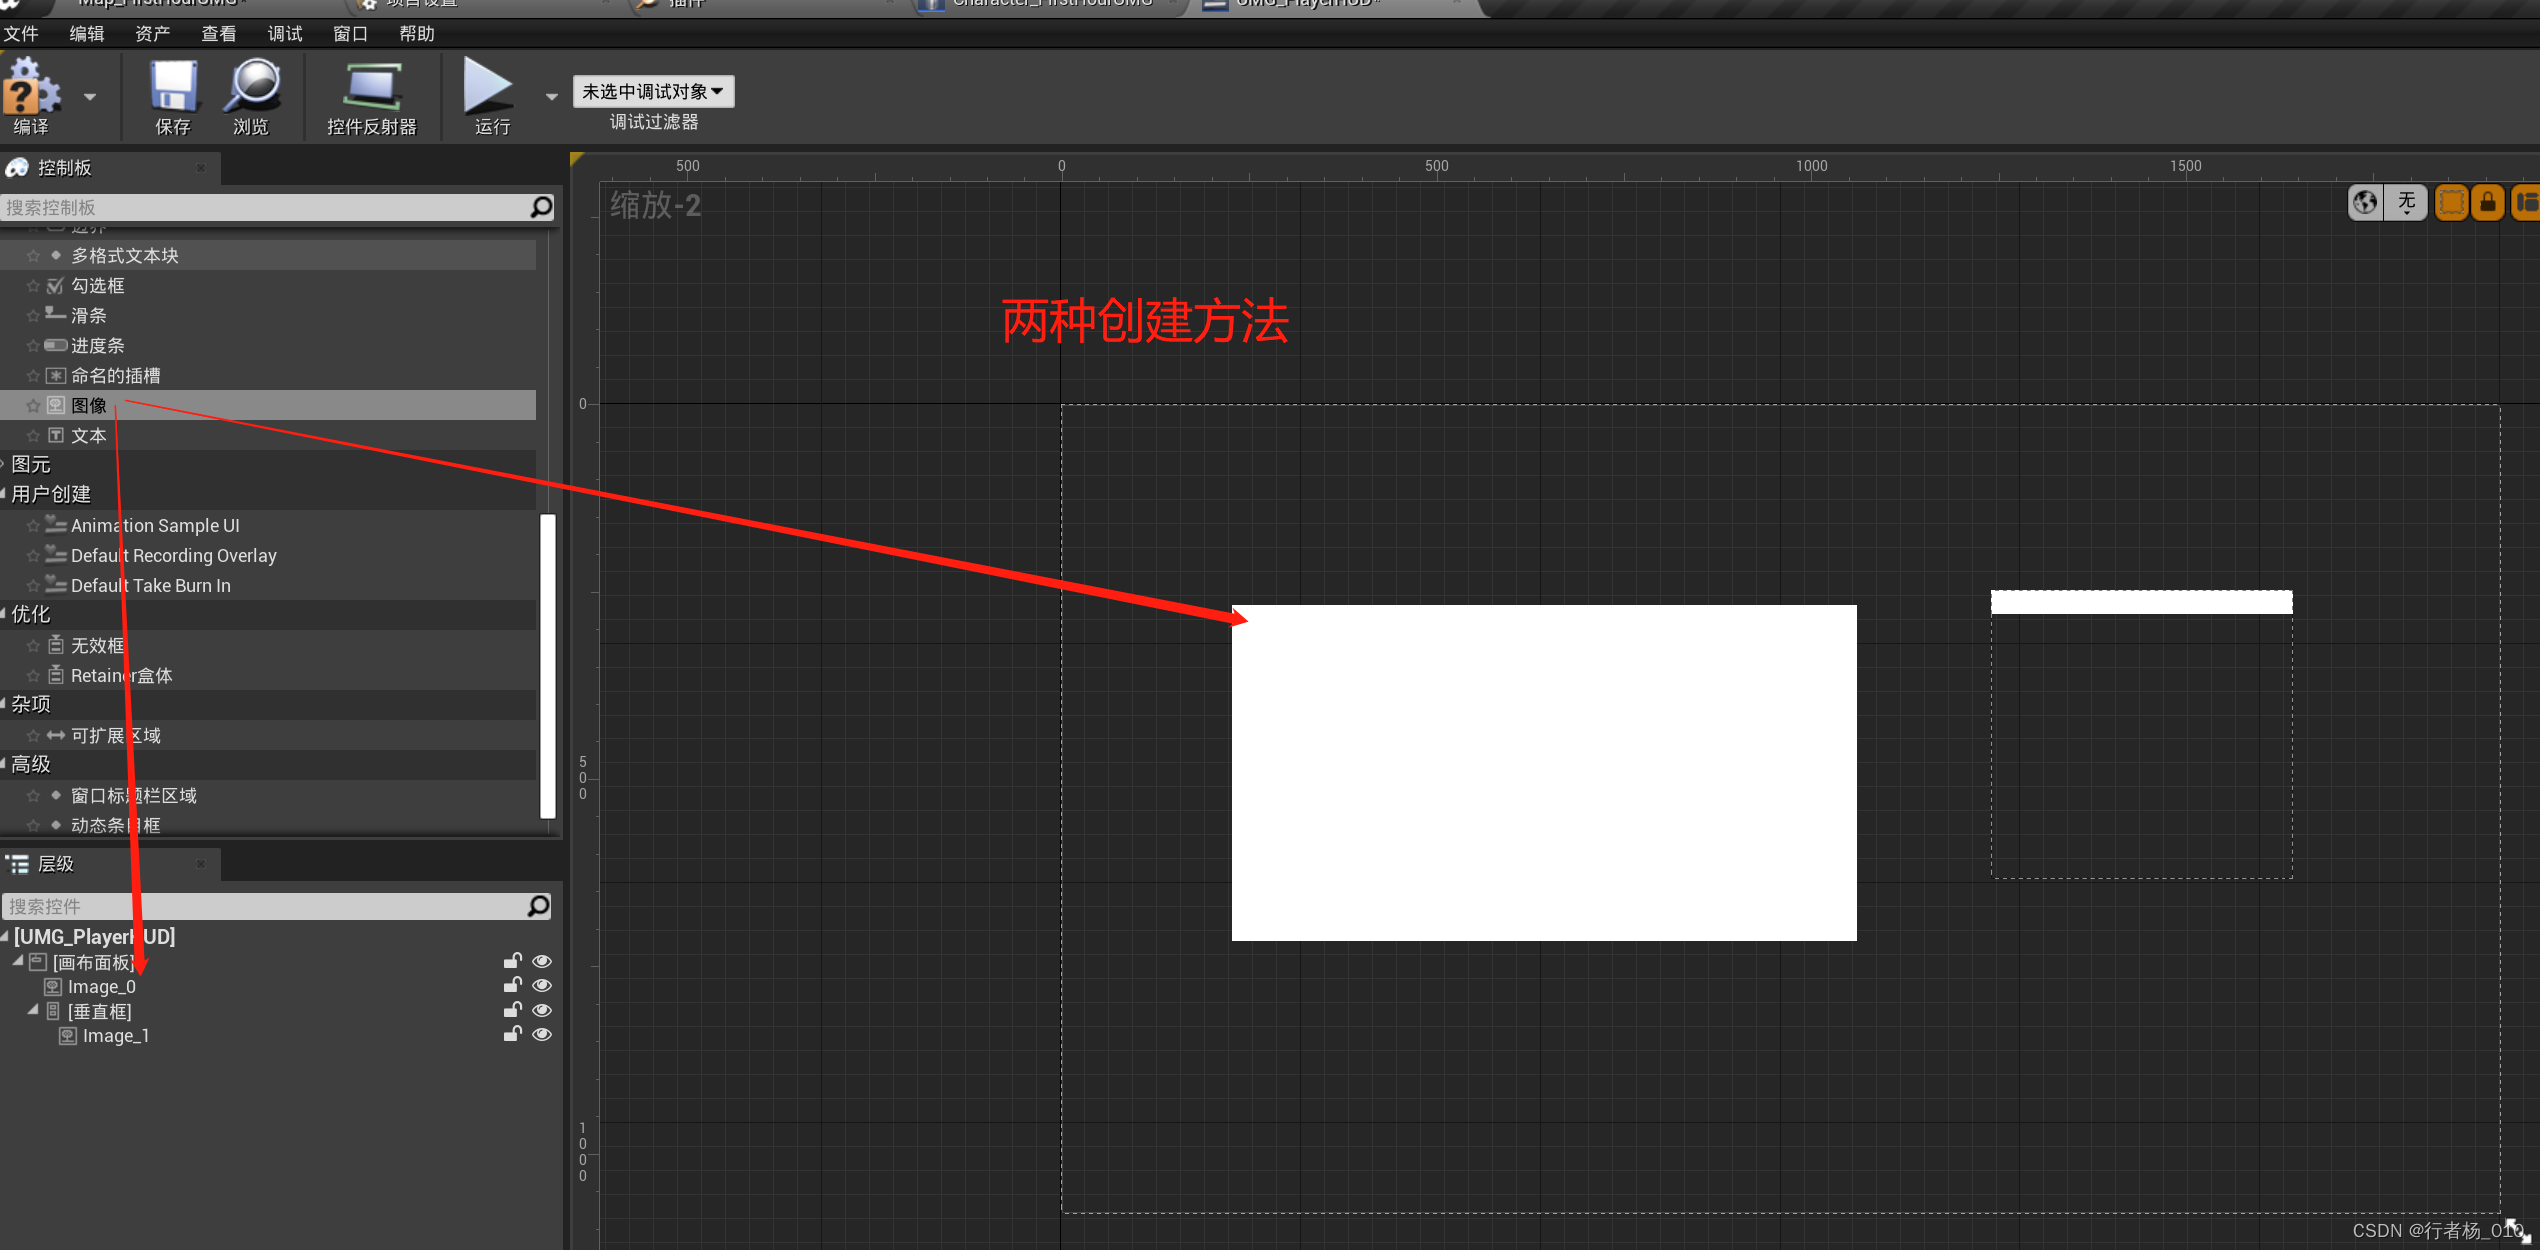Image resolution: width=2540 pixels, height=1250 pixels.
Task: Unlock toggle for Image_1 row
Action: pyautogui.click(x=512, y=1035)
